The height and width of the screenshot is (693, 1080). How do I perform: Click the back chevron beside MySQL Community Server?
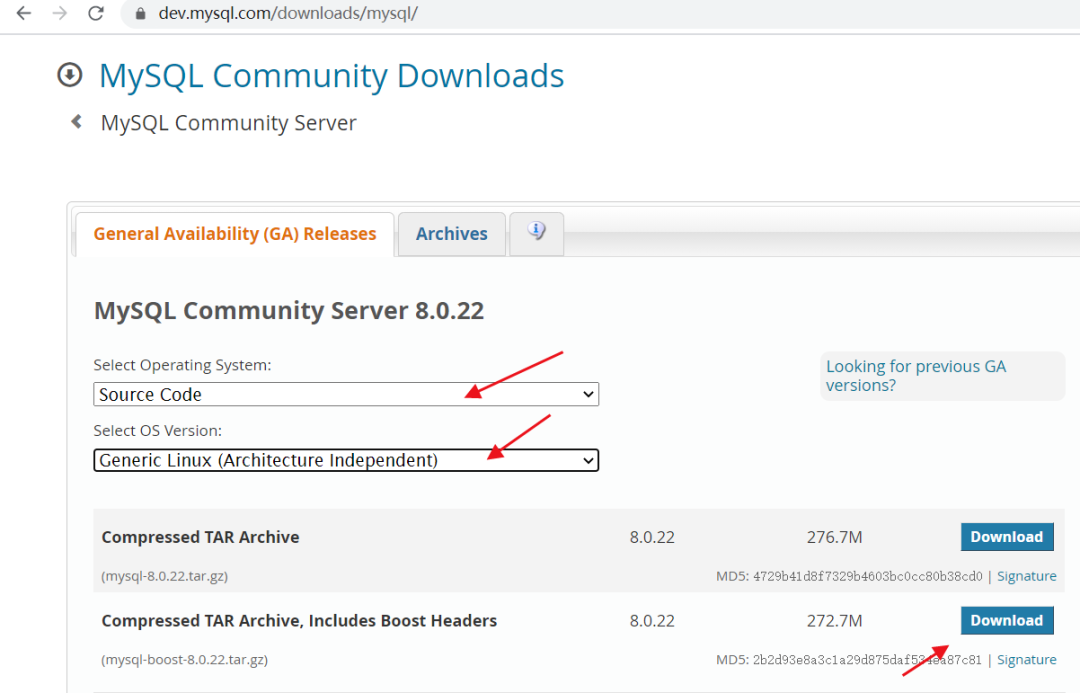coord(76,120)
